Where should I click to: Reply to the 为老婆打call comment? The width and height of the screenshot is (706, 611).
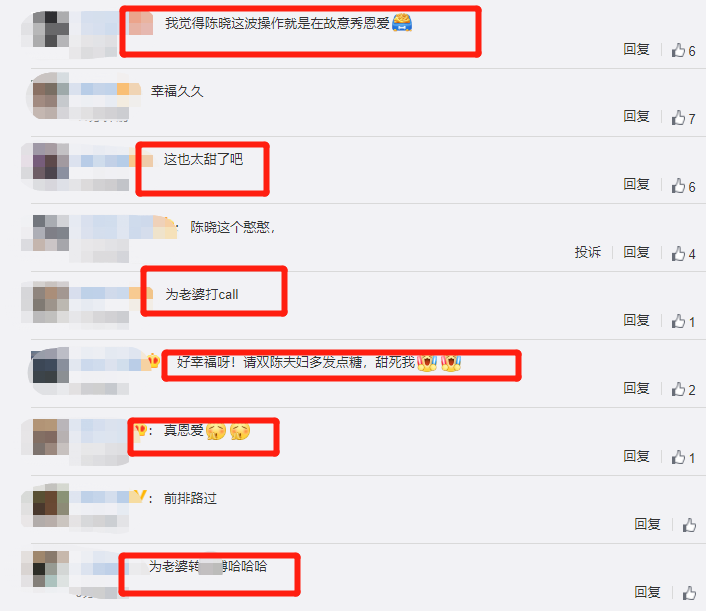coord(636,321)
